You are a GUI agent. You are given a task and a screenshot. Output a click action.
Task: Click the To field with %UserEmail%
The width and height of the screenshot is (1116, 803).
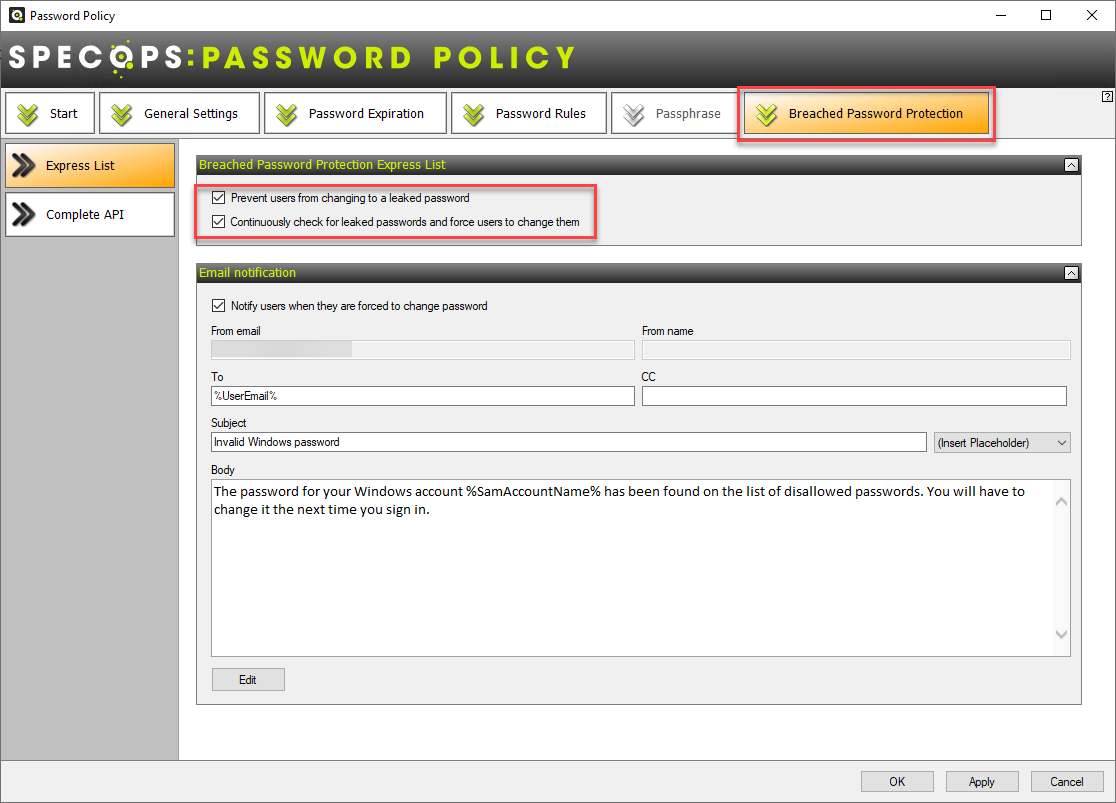tap(423, 396)
